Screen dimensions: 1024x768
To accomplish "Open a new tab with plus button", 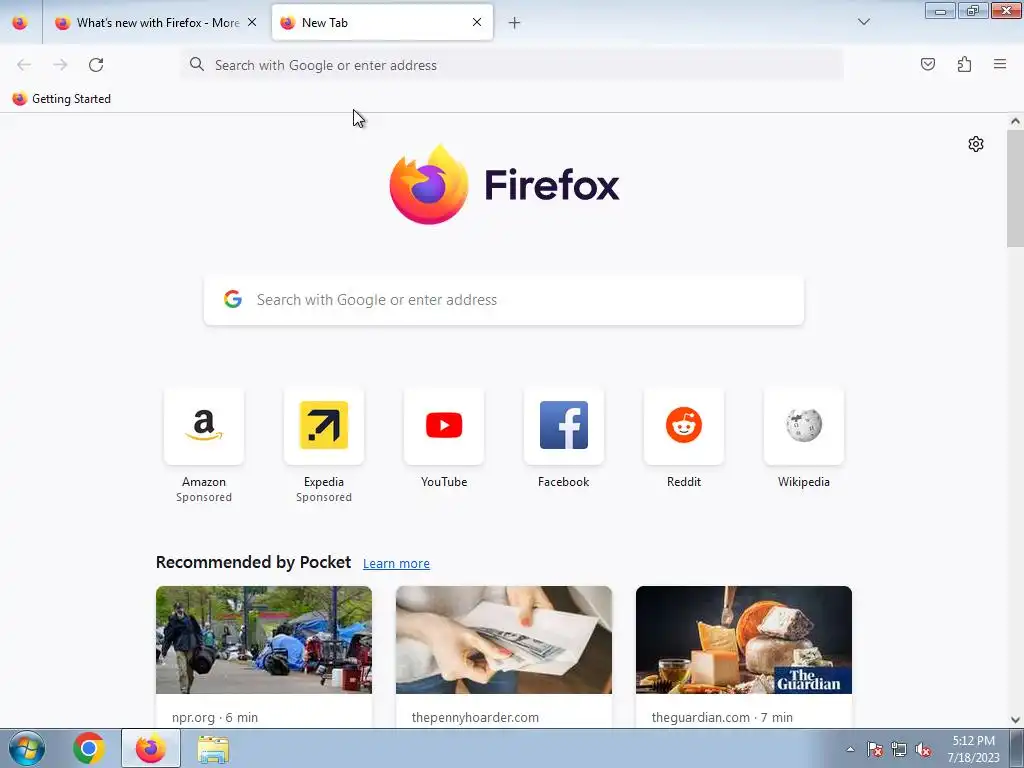I will (x=515, y=23).
